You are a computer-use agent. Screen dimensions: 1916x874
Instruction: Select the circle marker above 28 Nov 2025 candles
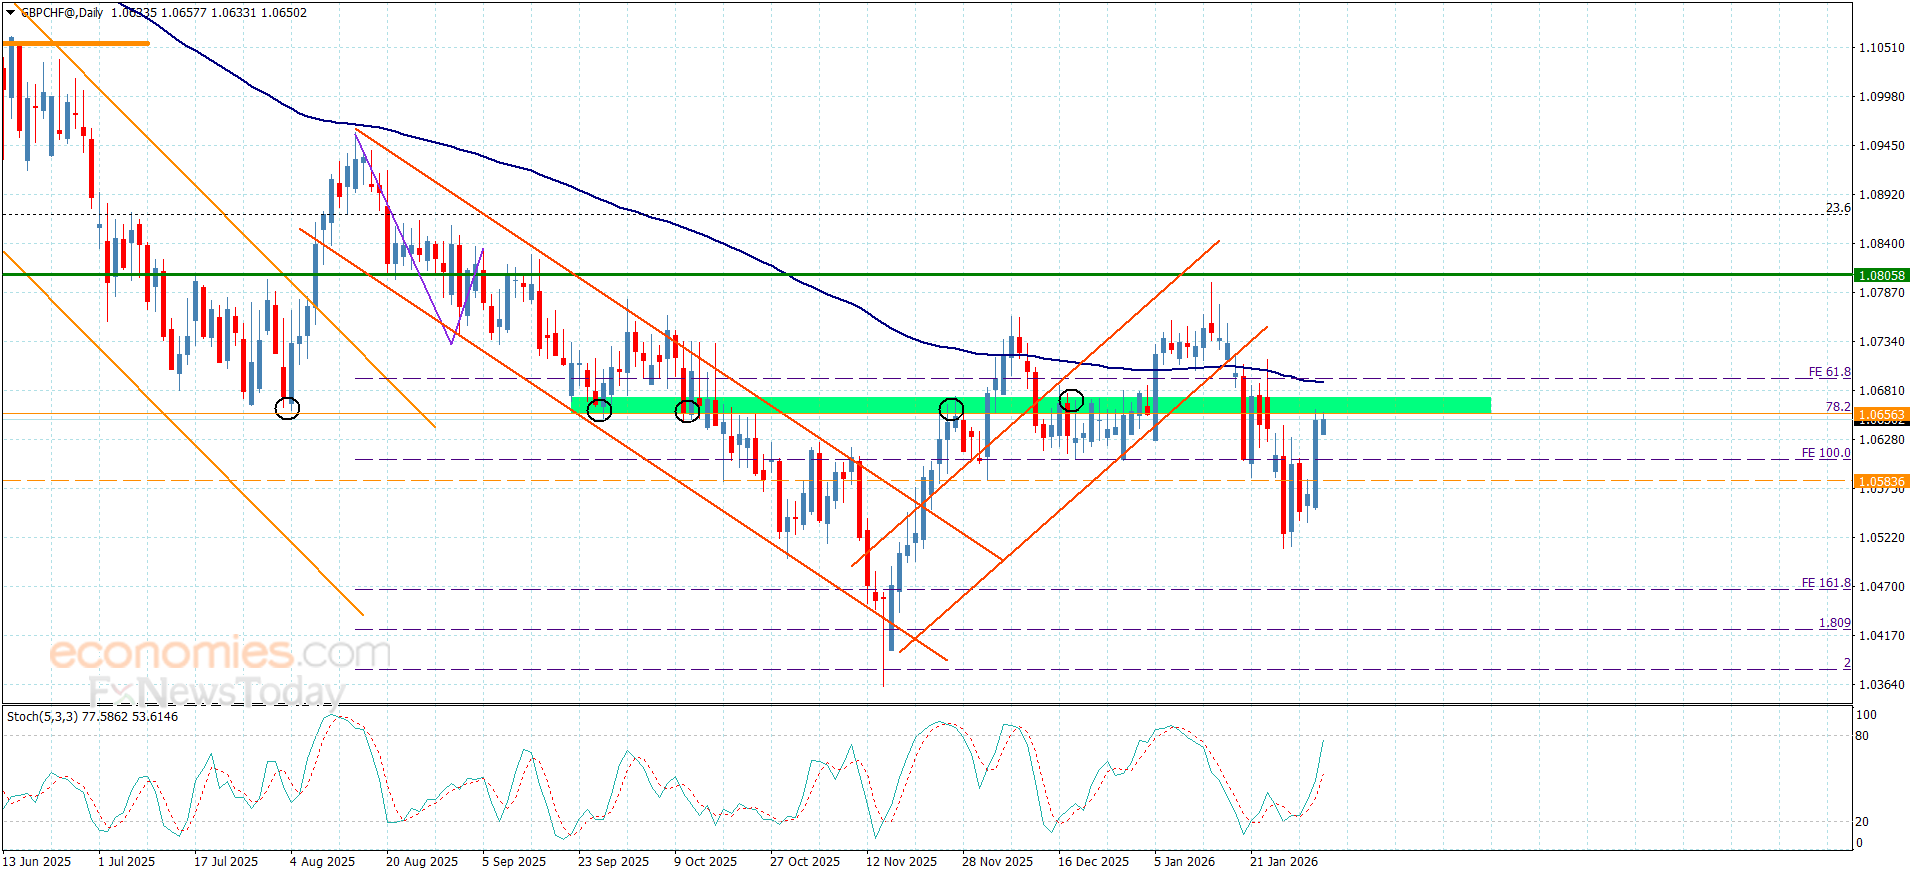(951, 408)
